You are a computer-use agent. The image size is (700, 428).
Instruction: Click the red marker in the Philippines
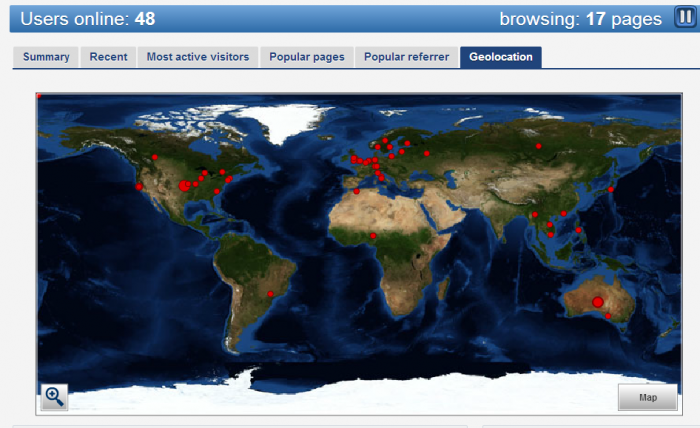(x=579, y=230)
